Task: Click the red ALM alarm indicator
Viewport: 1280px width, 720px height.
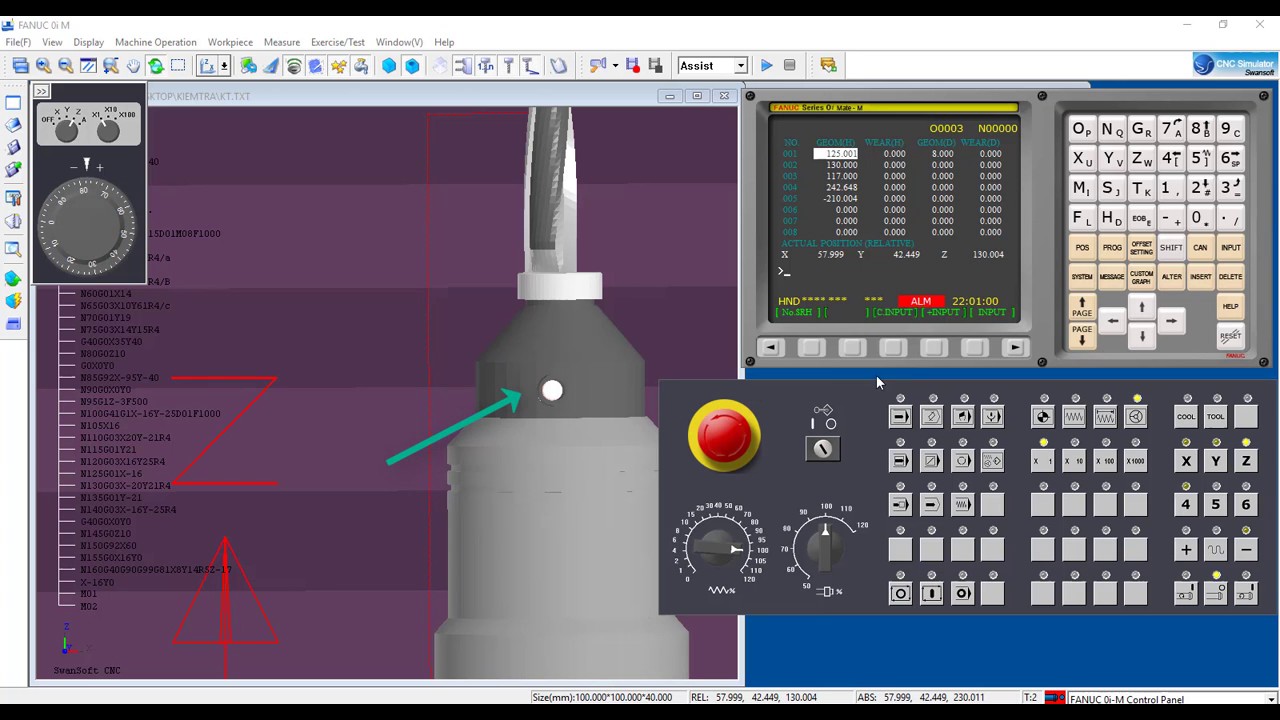Action: point(921,301)
